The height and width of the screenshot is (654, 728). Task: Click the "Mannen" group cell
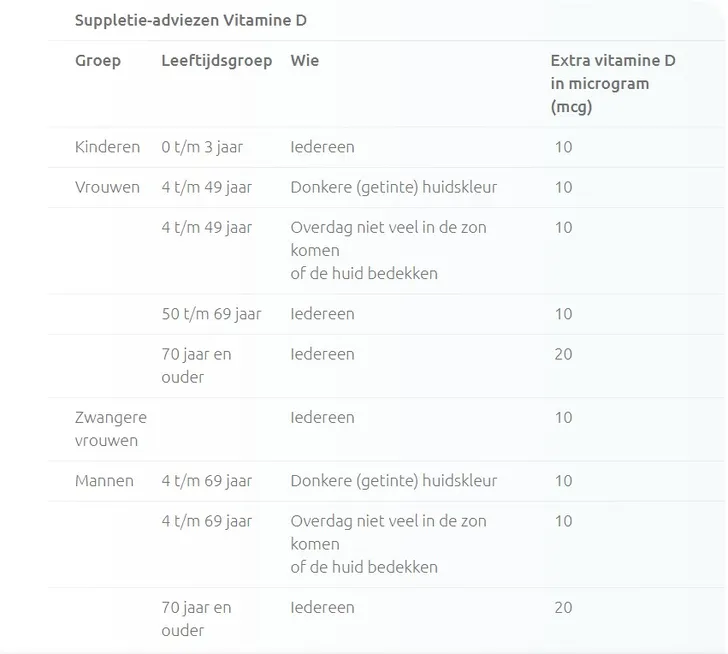104,481
